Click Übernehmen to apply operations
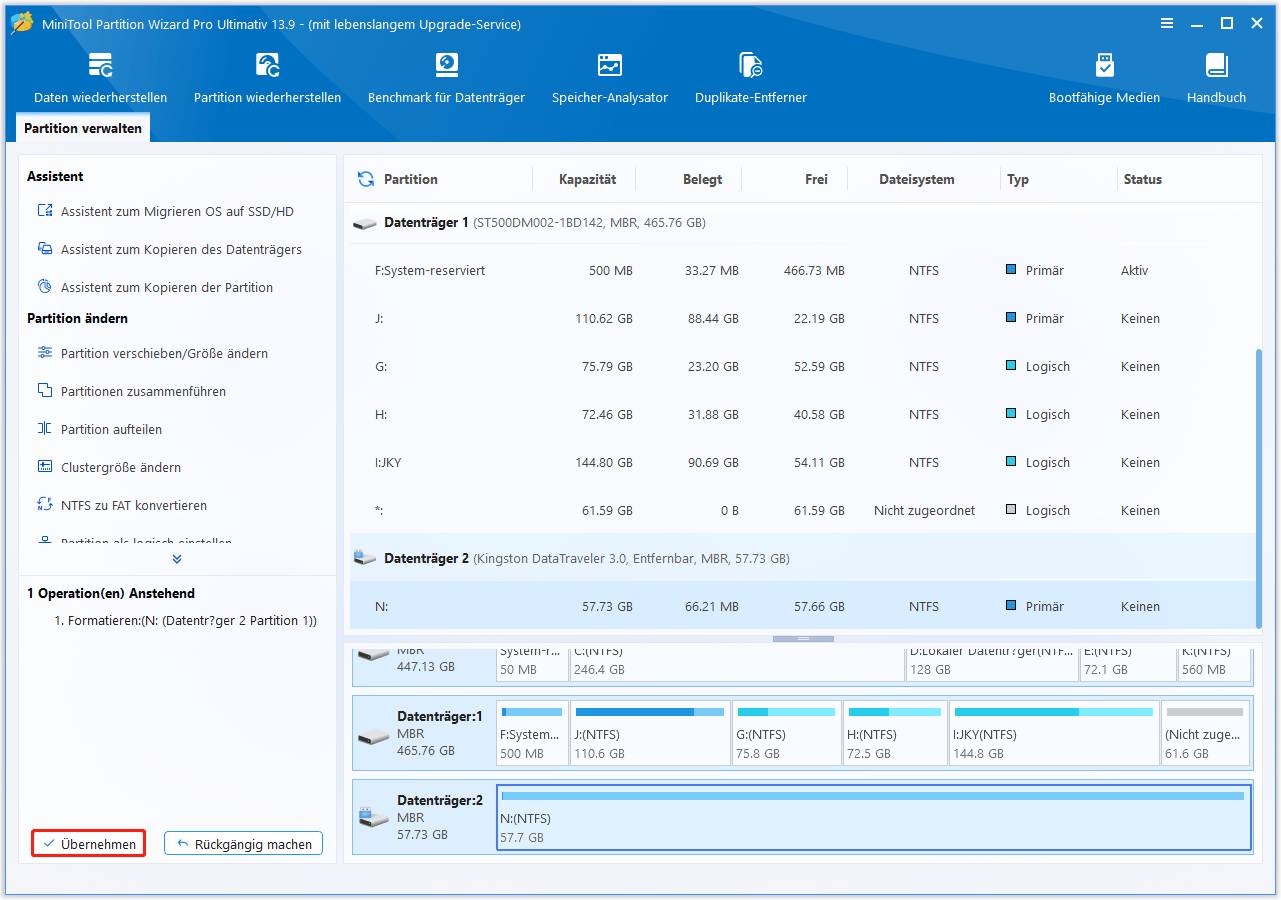Viewport: 1281px width, 900px height. coord(89,844)
